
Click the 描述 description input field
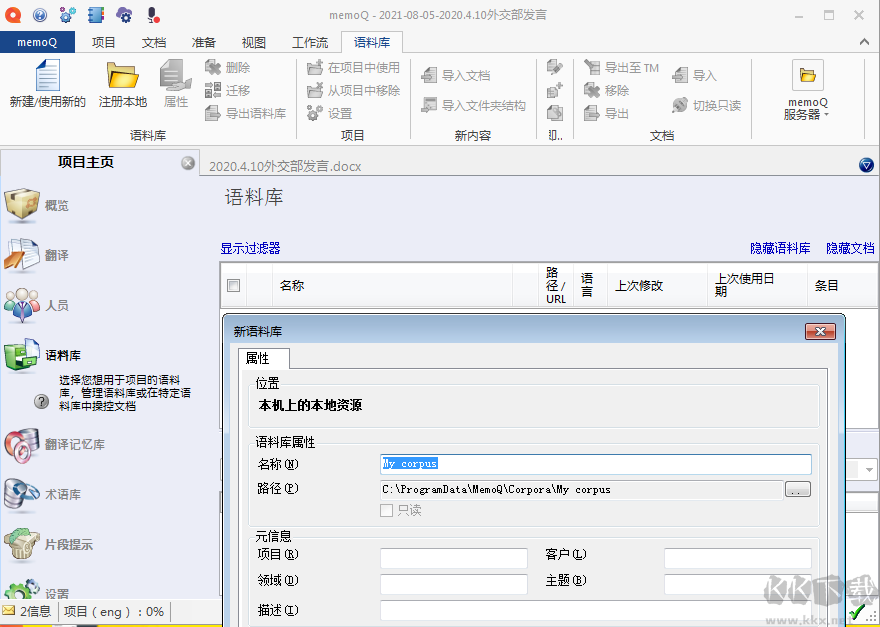(x=595, y=611)
